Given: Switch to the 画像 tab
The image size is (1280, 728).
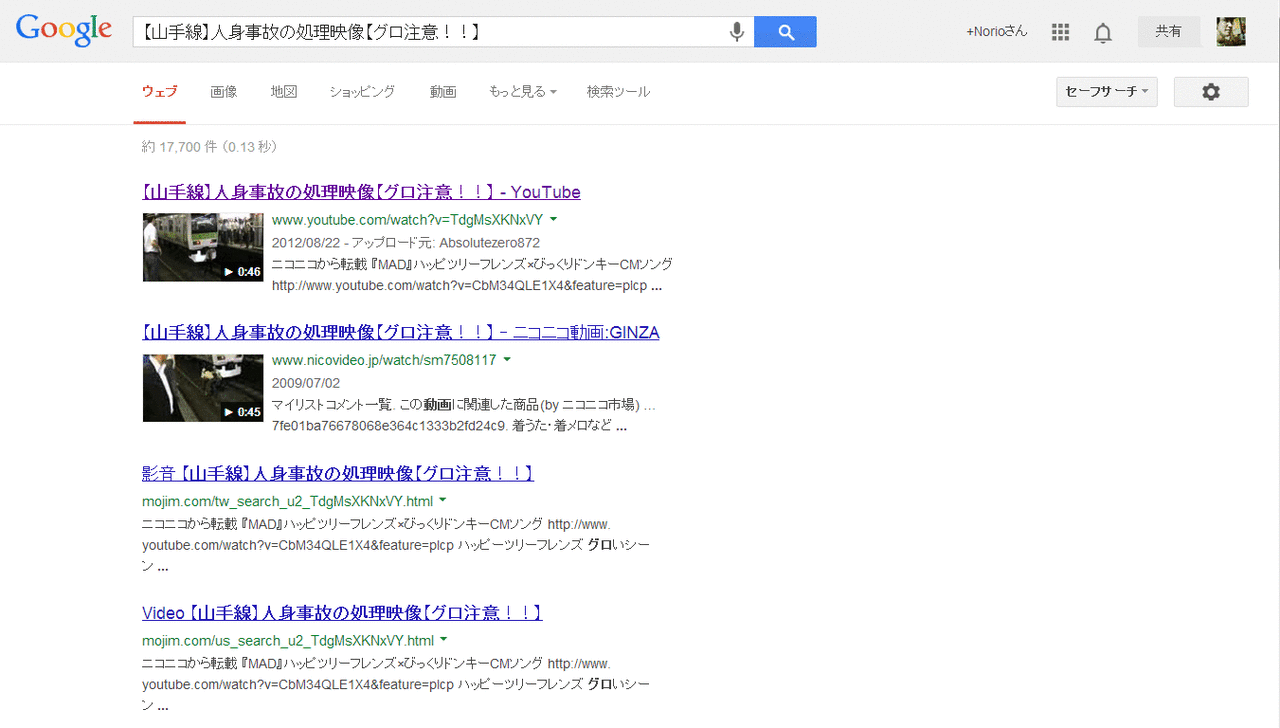Looking at the screenshot, I should tap(224, 92).
